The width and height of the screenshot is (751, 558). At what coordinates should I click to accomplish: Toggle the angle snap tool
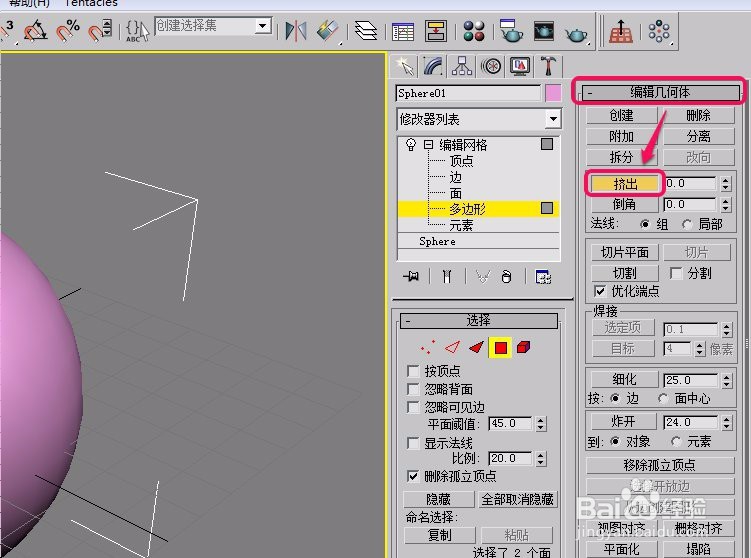[35, 31]
